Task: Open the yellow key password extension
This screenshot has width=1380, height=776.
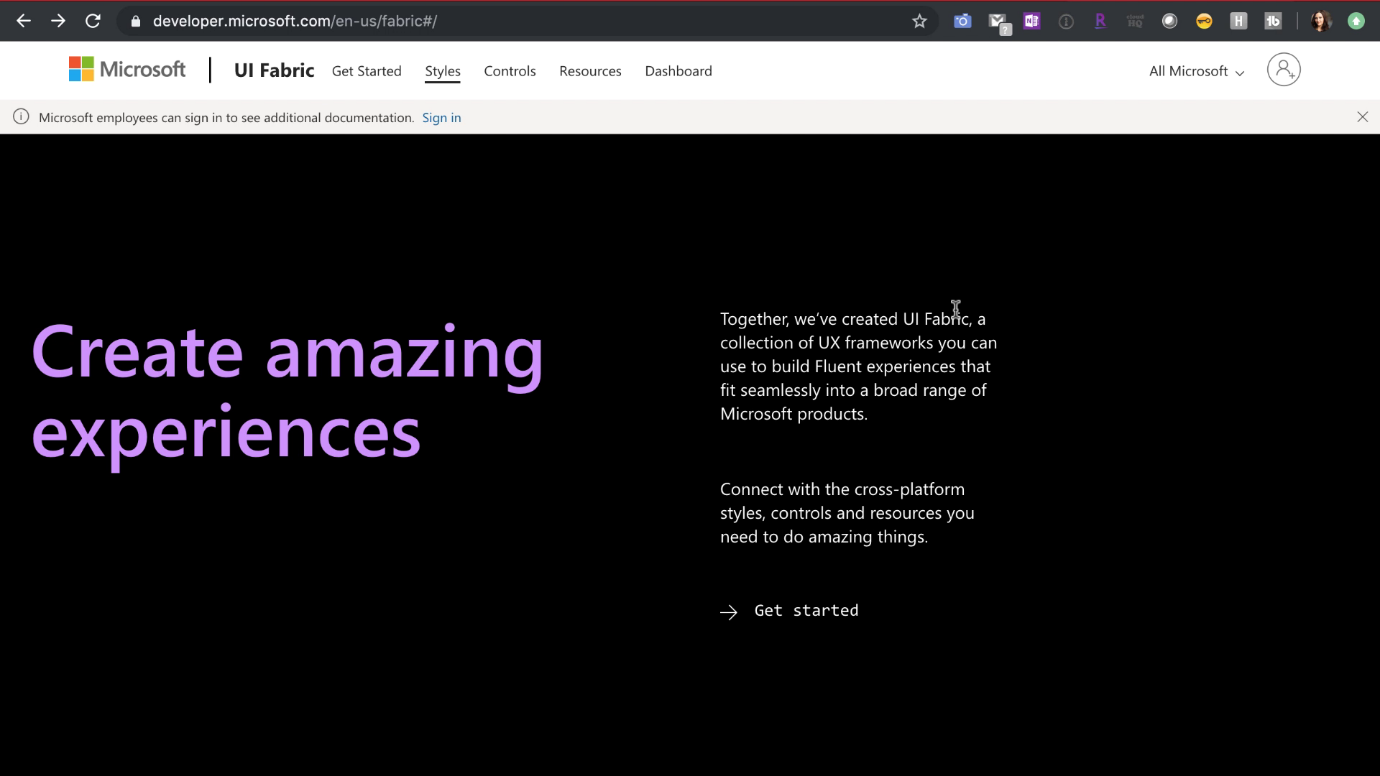Action: pos(1204,21)
